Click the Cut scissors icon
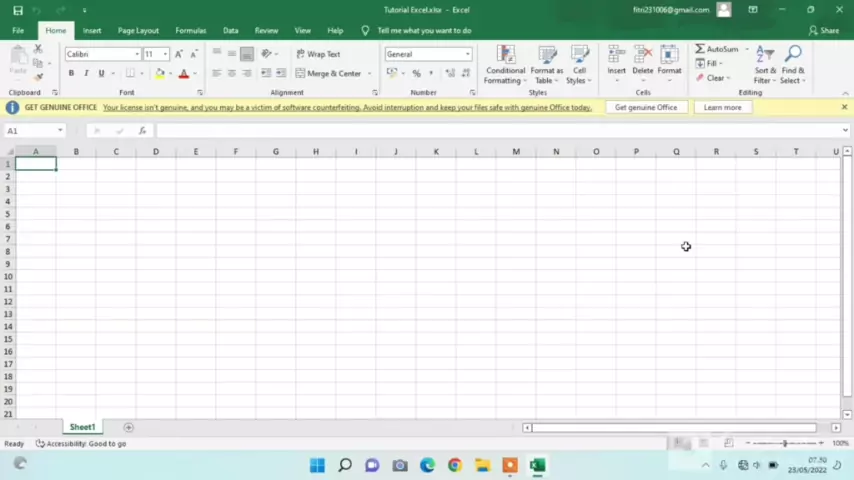This screenshot has width=854, height=480. (38, 49)
